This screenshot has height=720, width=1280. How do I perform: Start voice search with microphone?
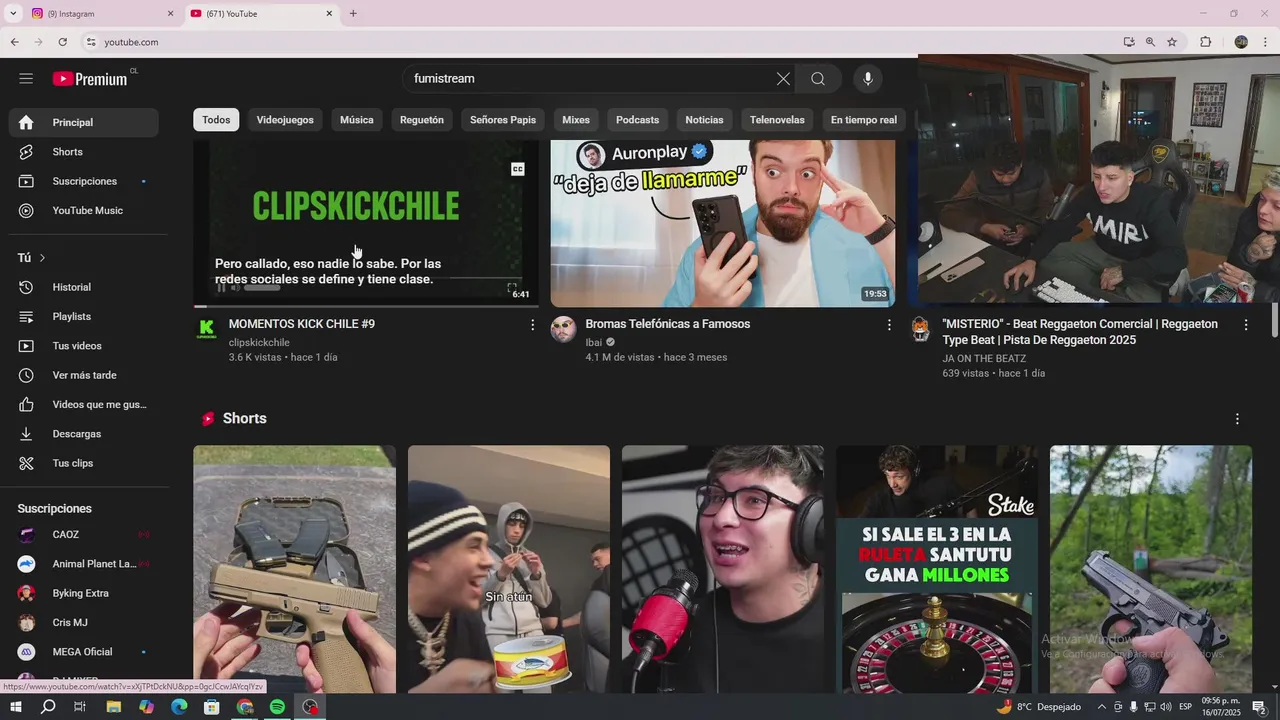[x=868, y=79]
